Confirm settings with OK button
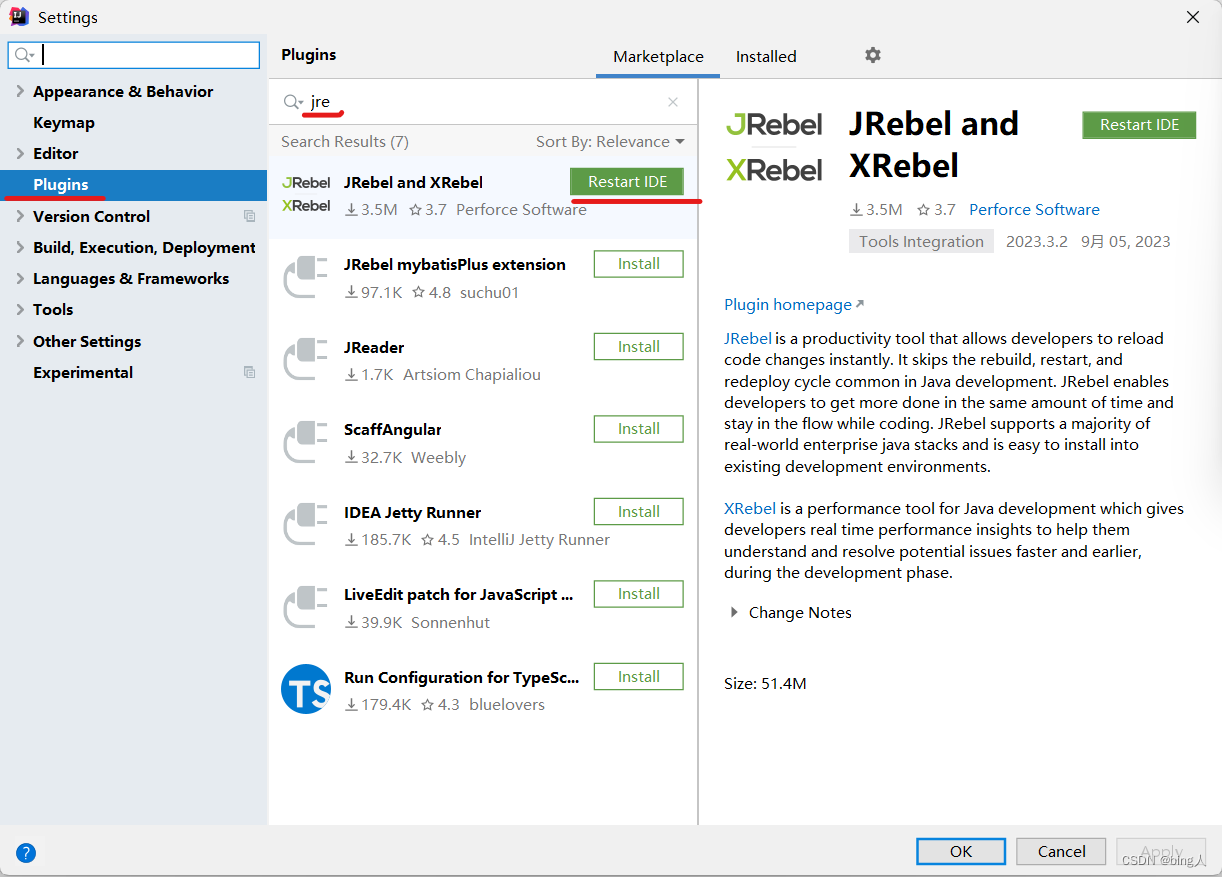 (961, 851)
